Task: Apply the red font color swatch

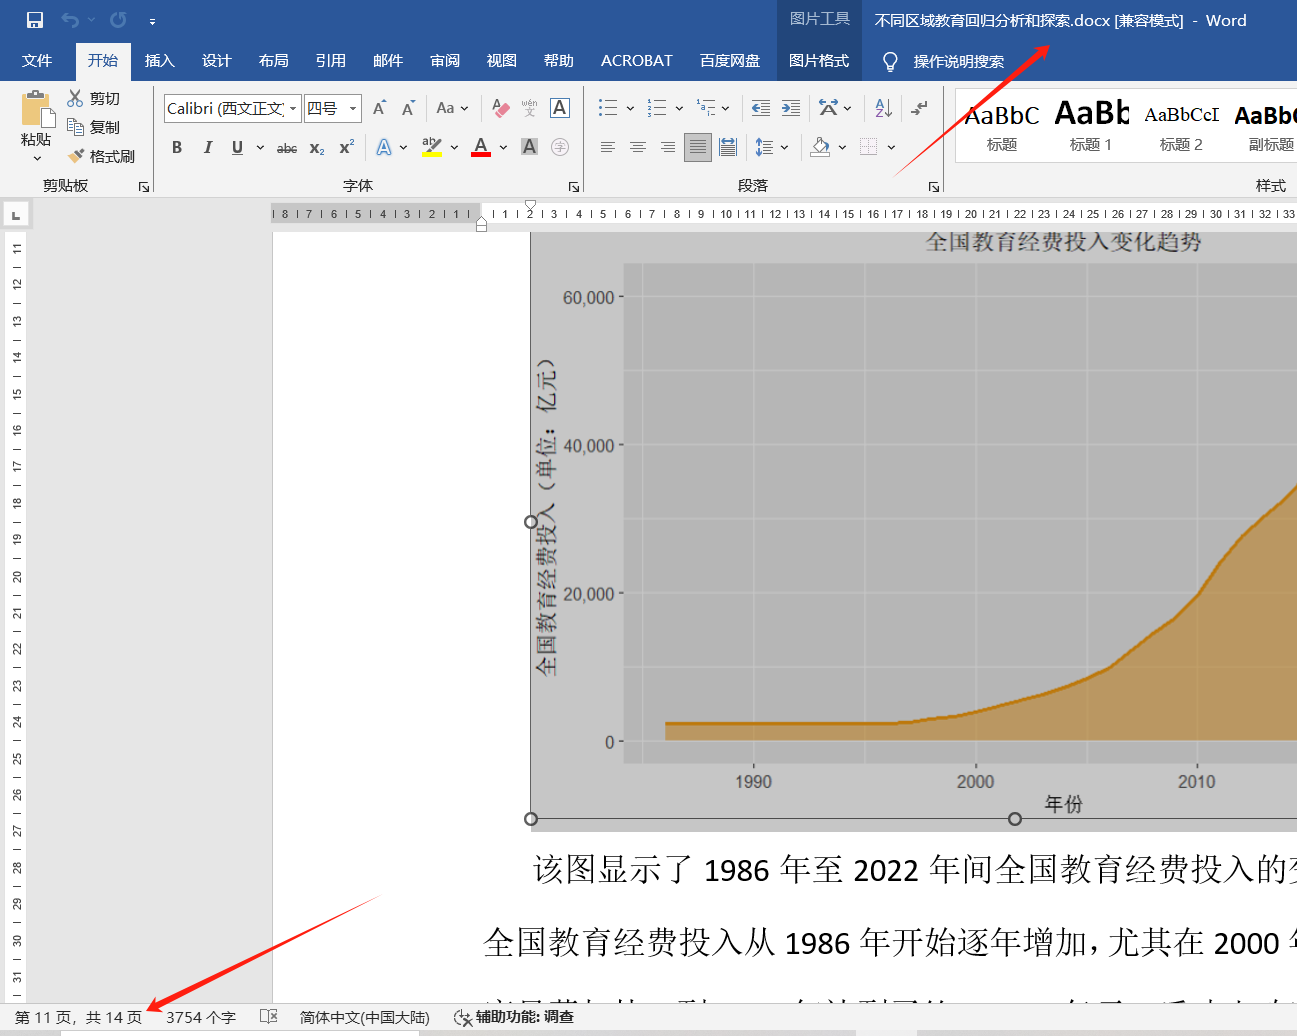Action: click(x=481, y=148)
